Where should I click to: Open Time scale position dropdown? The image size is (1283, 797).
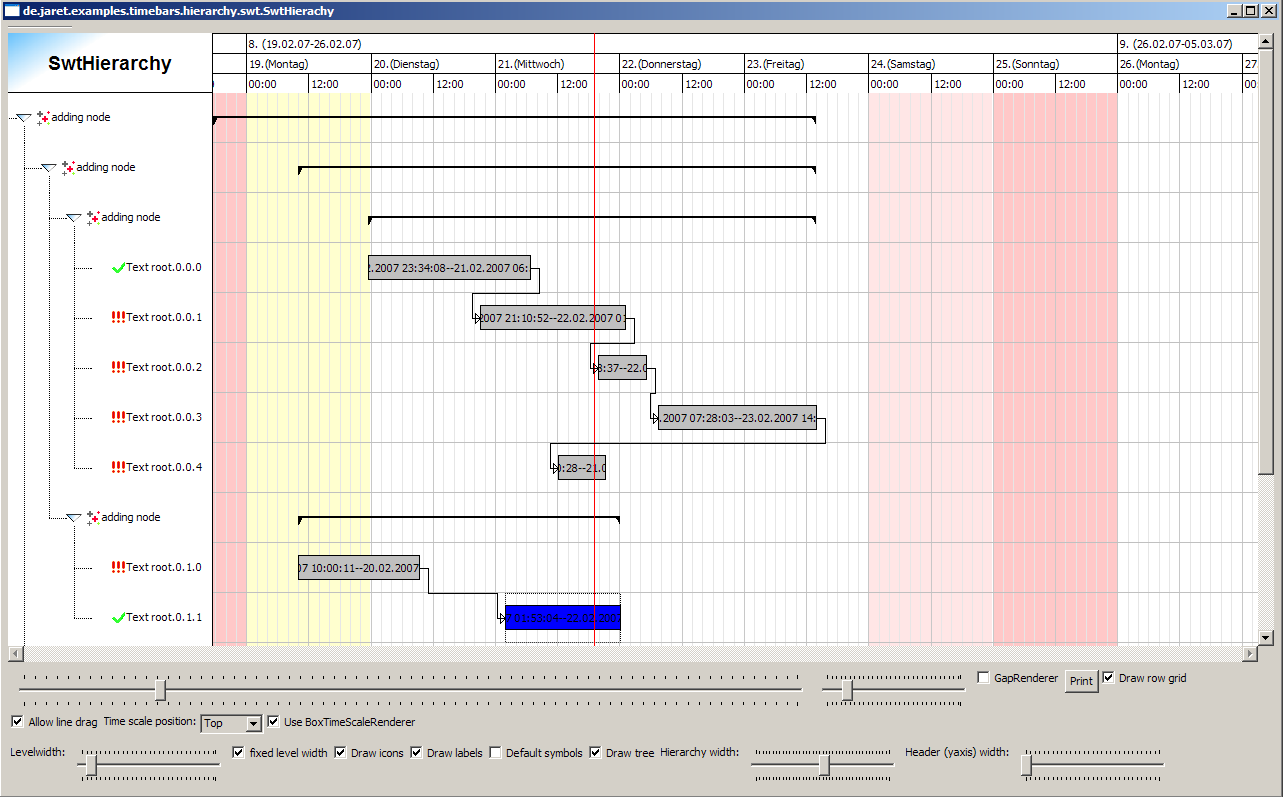tap(253, 723)
